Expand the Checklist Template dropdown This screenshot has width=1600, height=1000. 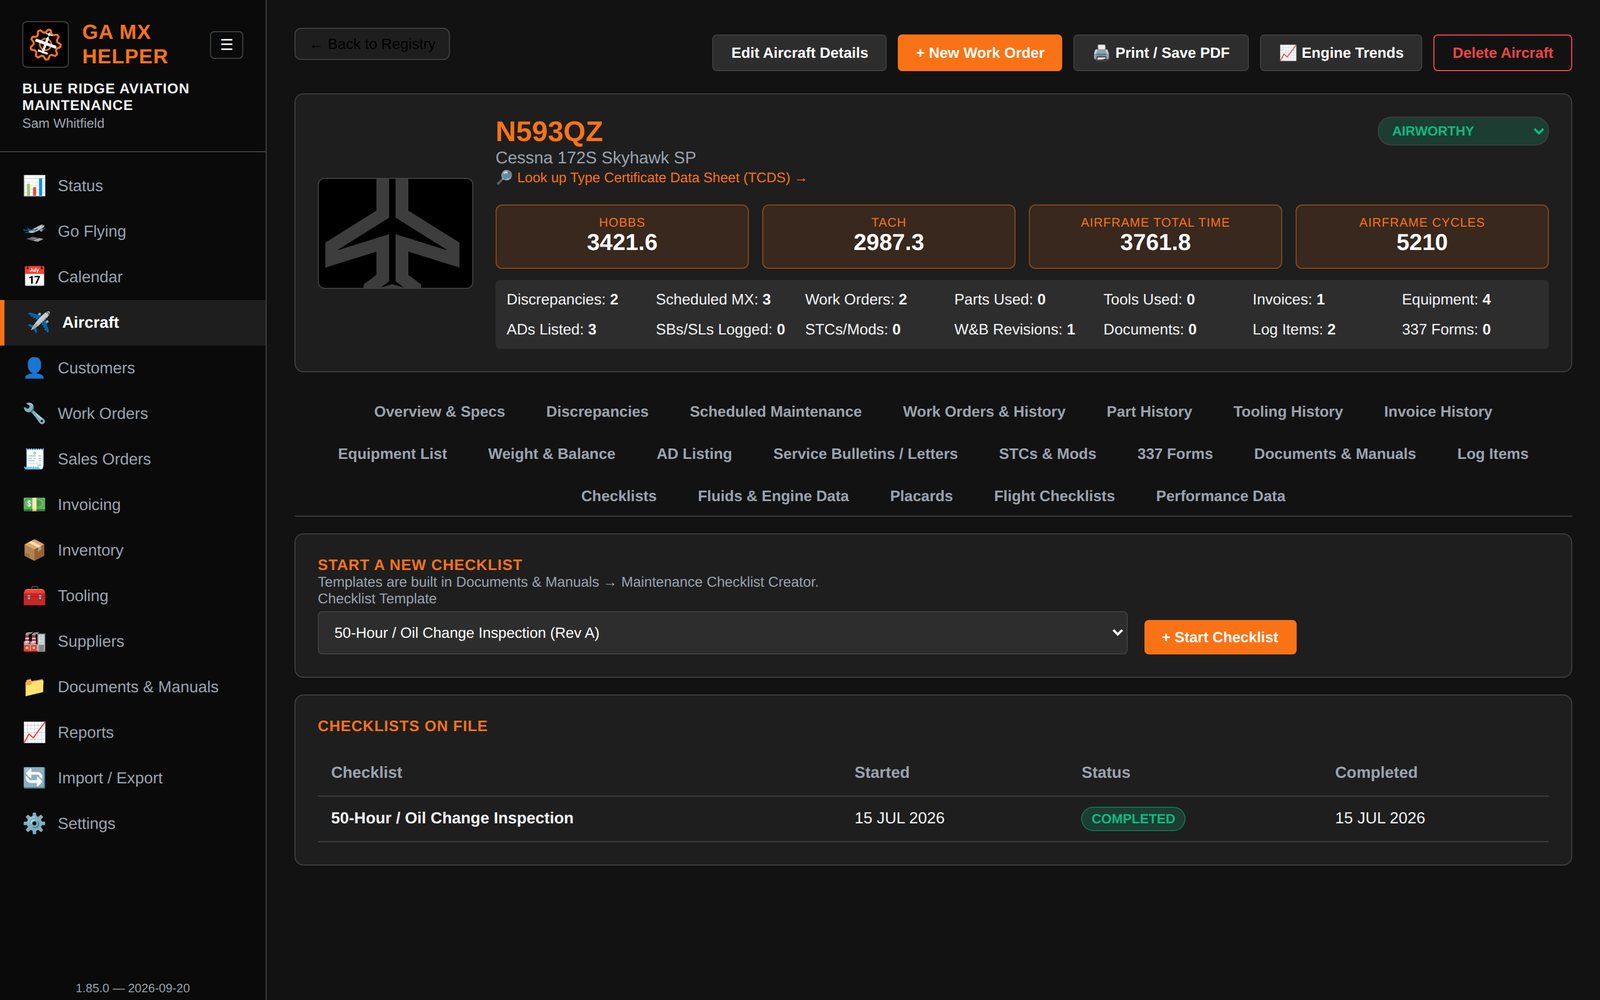pyautogui.click(x=722, y=633)
